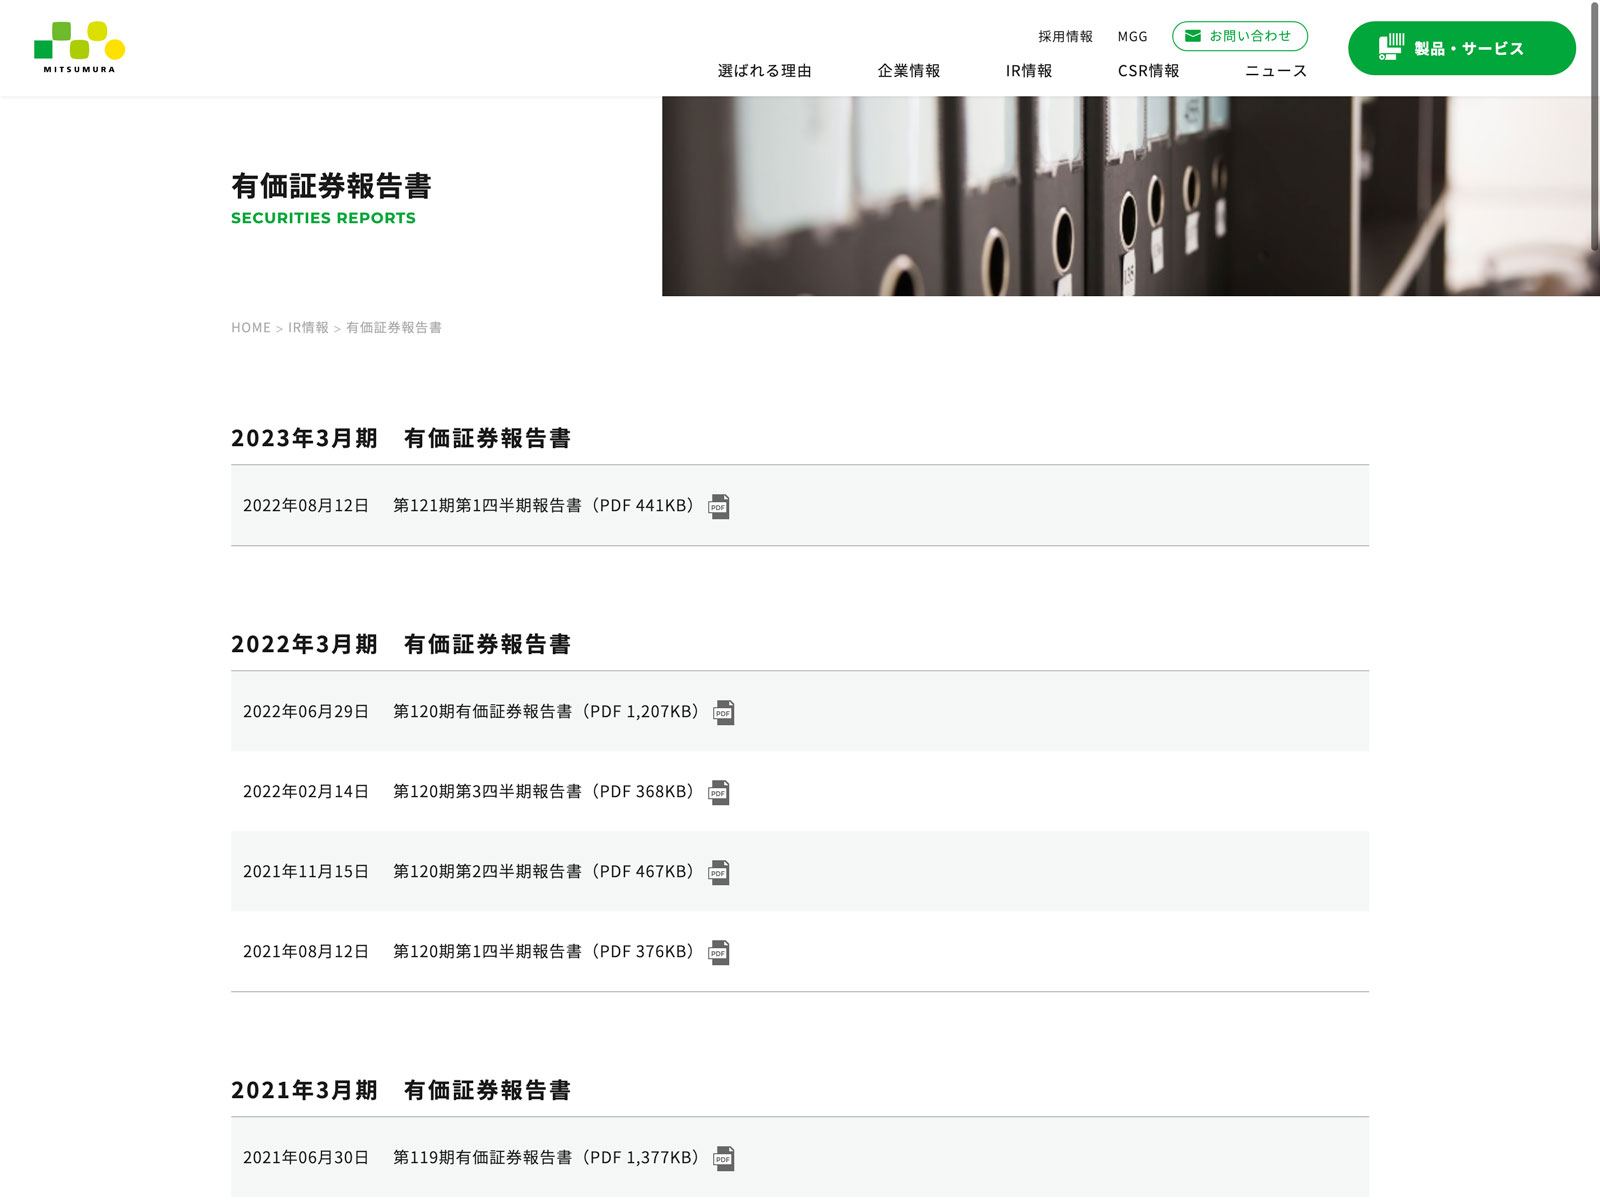This screenshot has height=1200, width=1600.
Task: Click the MGG header link
Action: 1132,37
